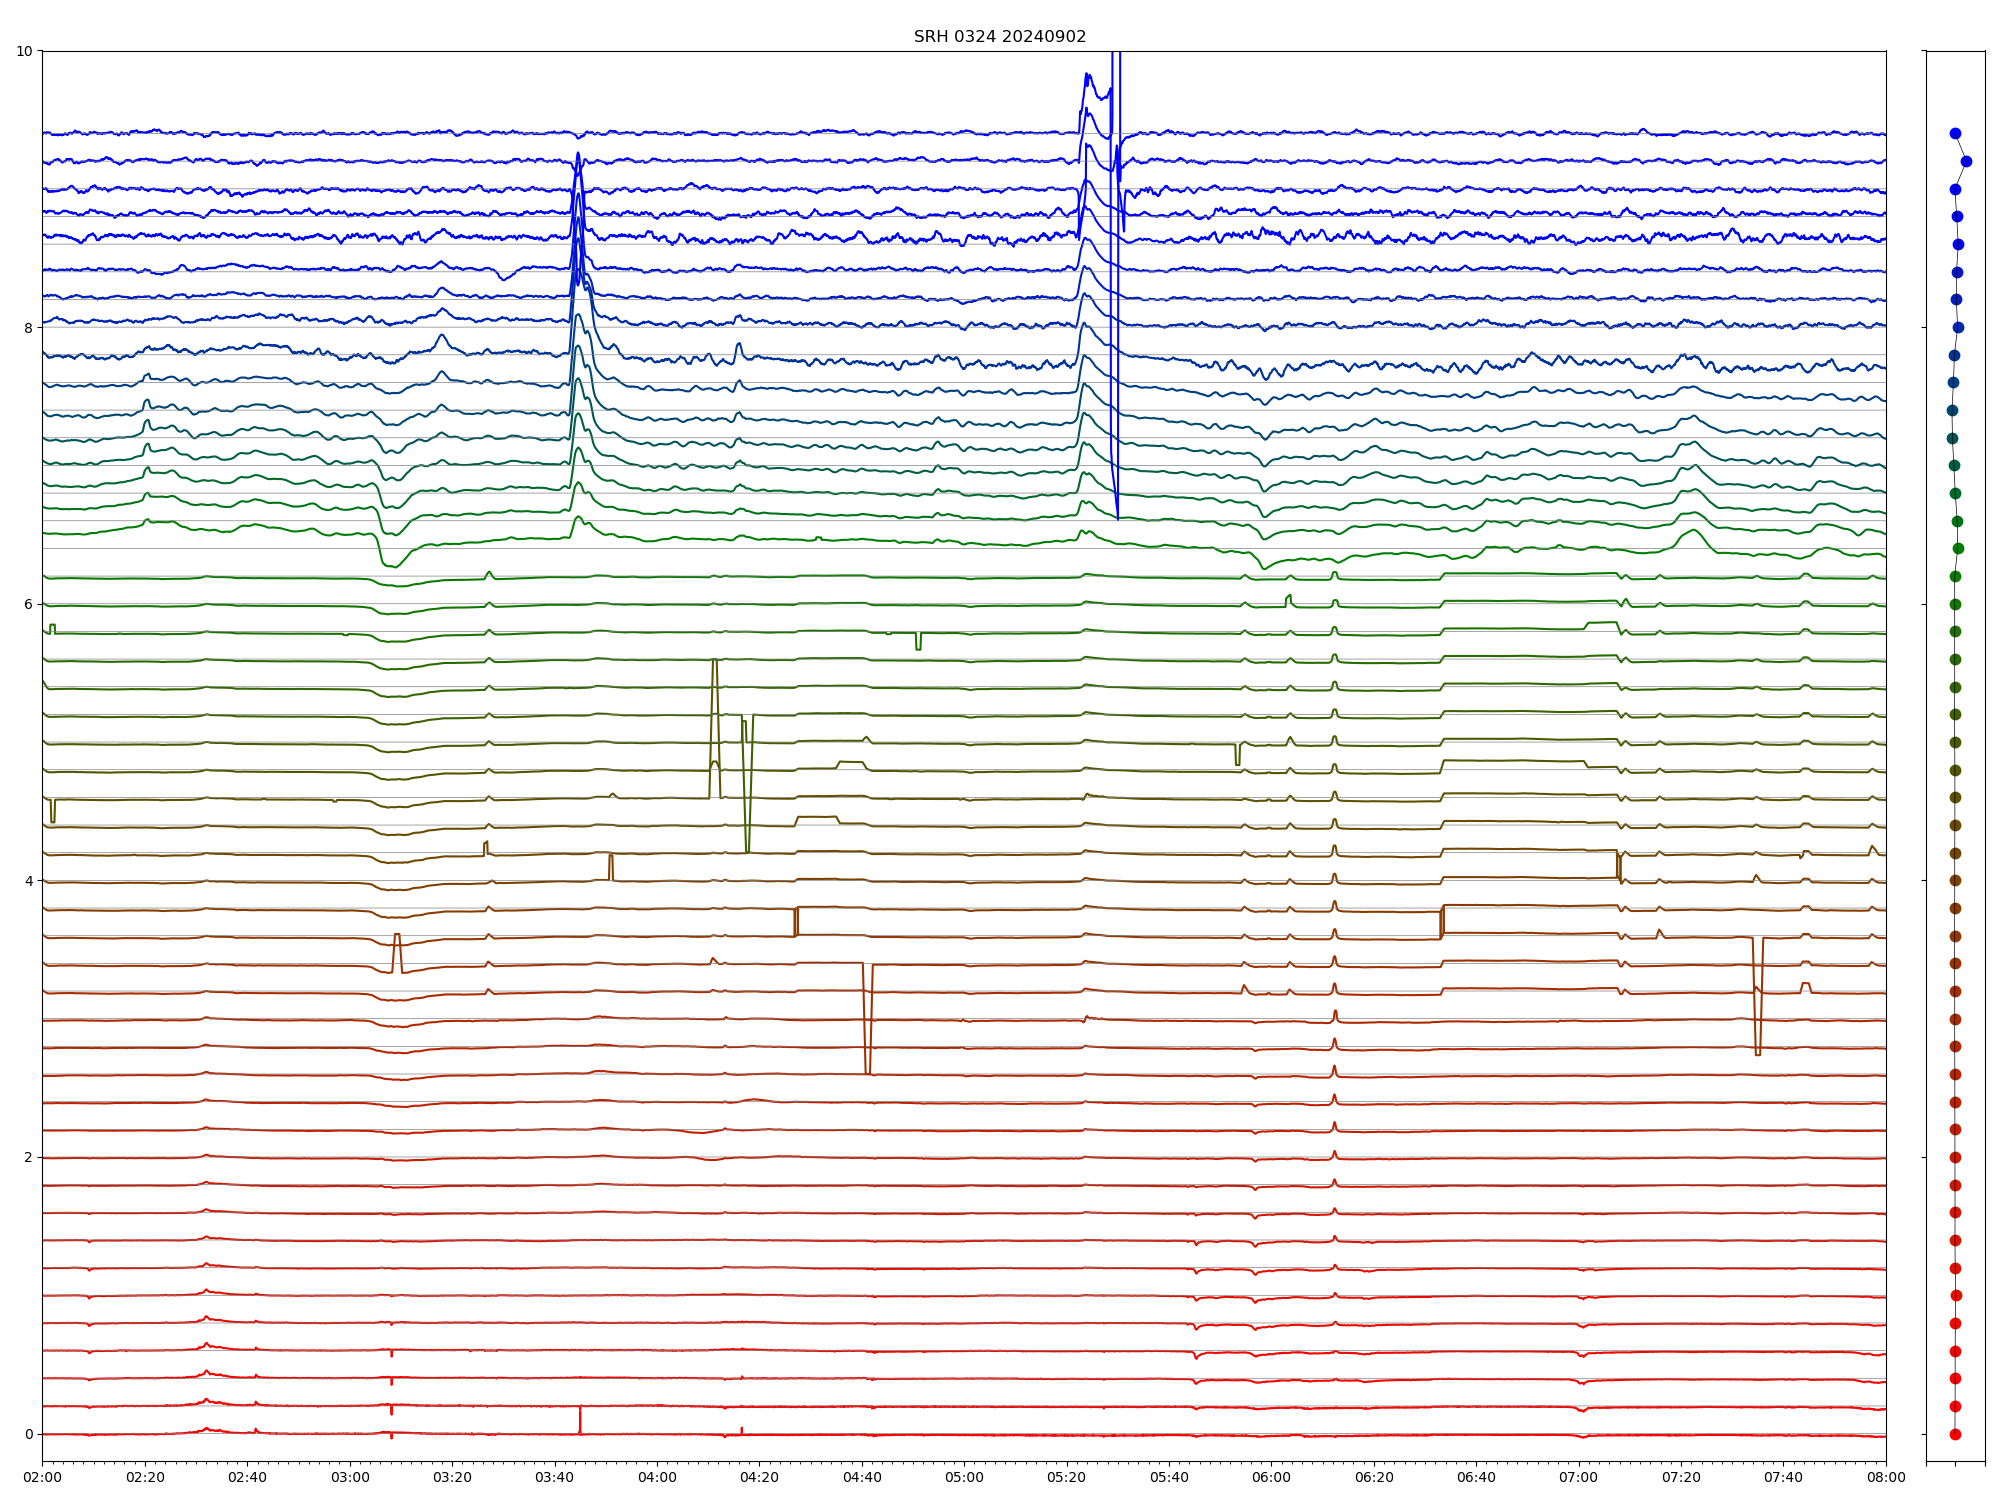This screenshot has height=1500, width=2000.
Task: Click the 05:20 time axis label
Action: [x=1067, y=1477]
